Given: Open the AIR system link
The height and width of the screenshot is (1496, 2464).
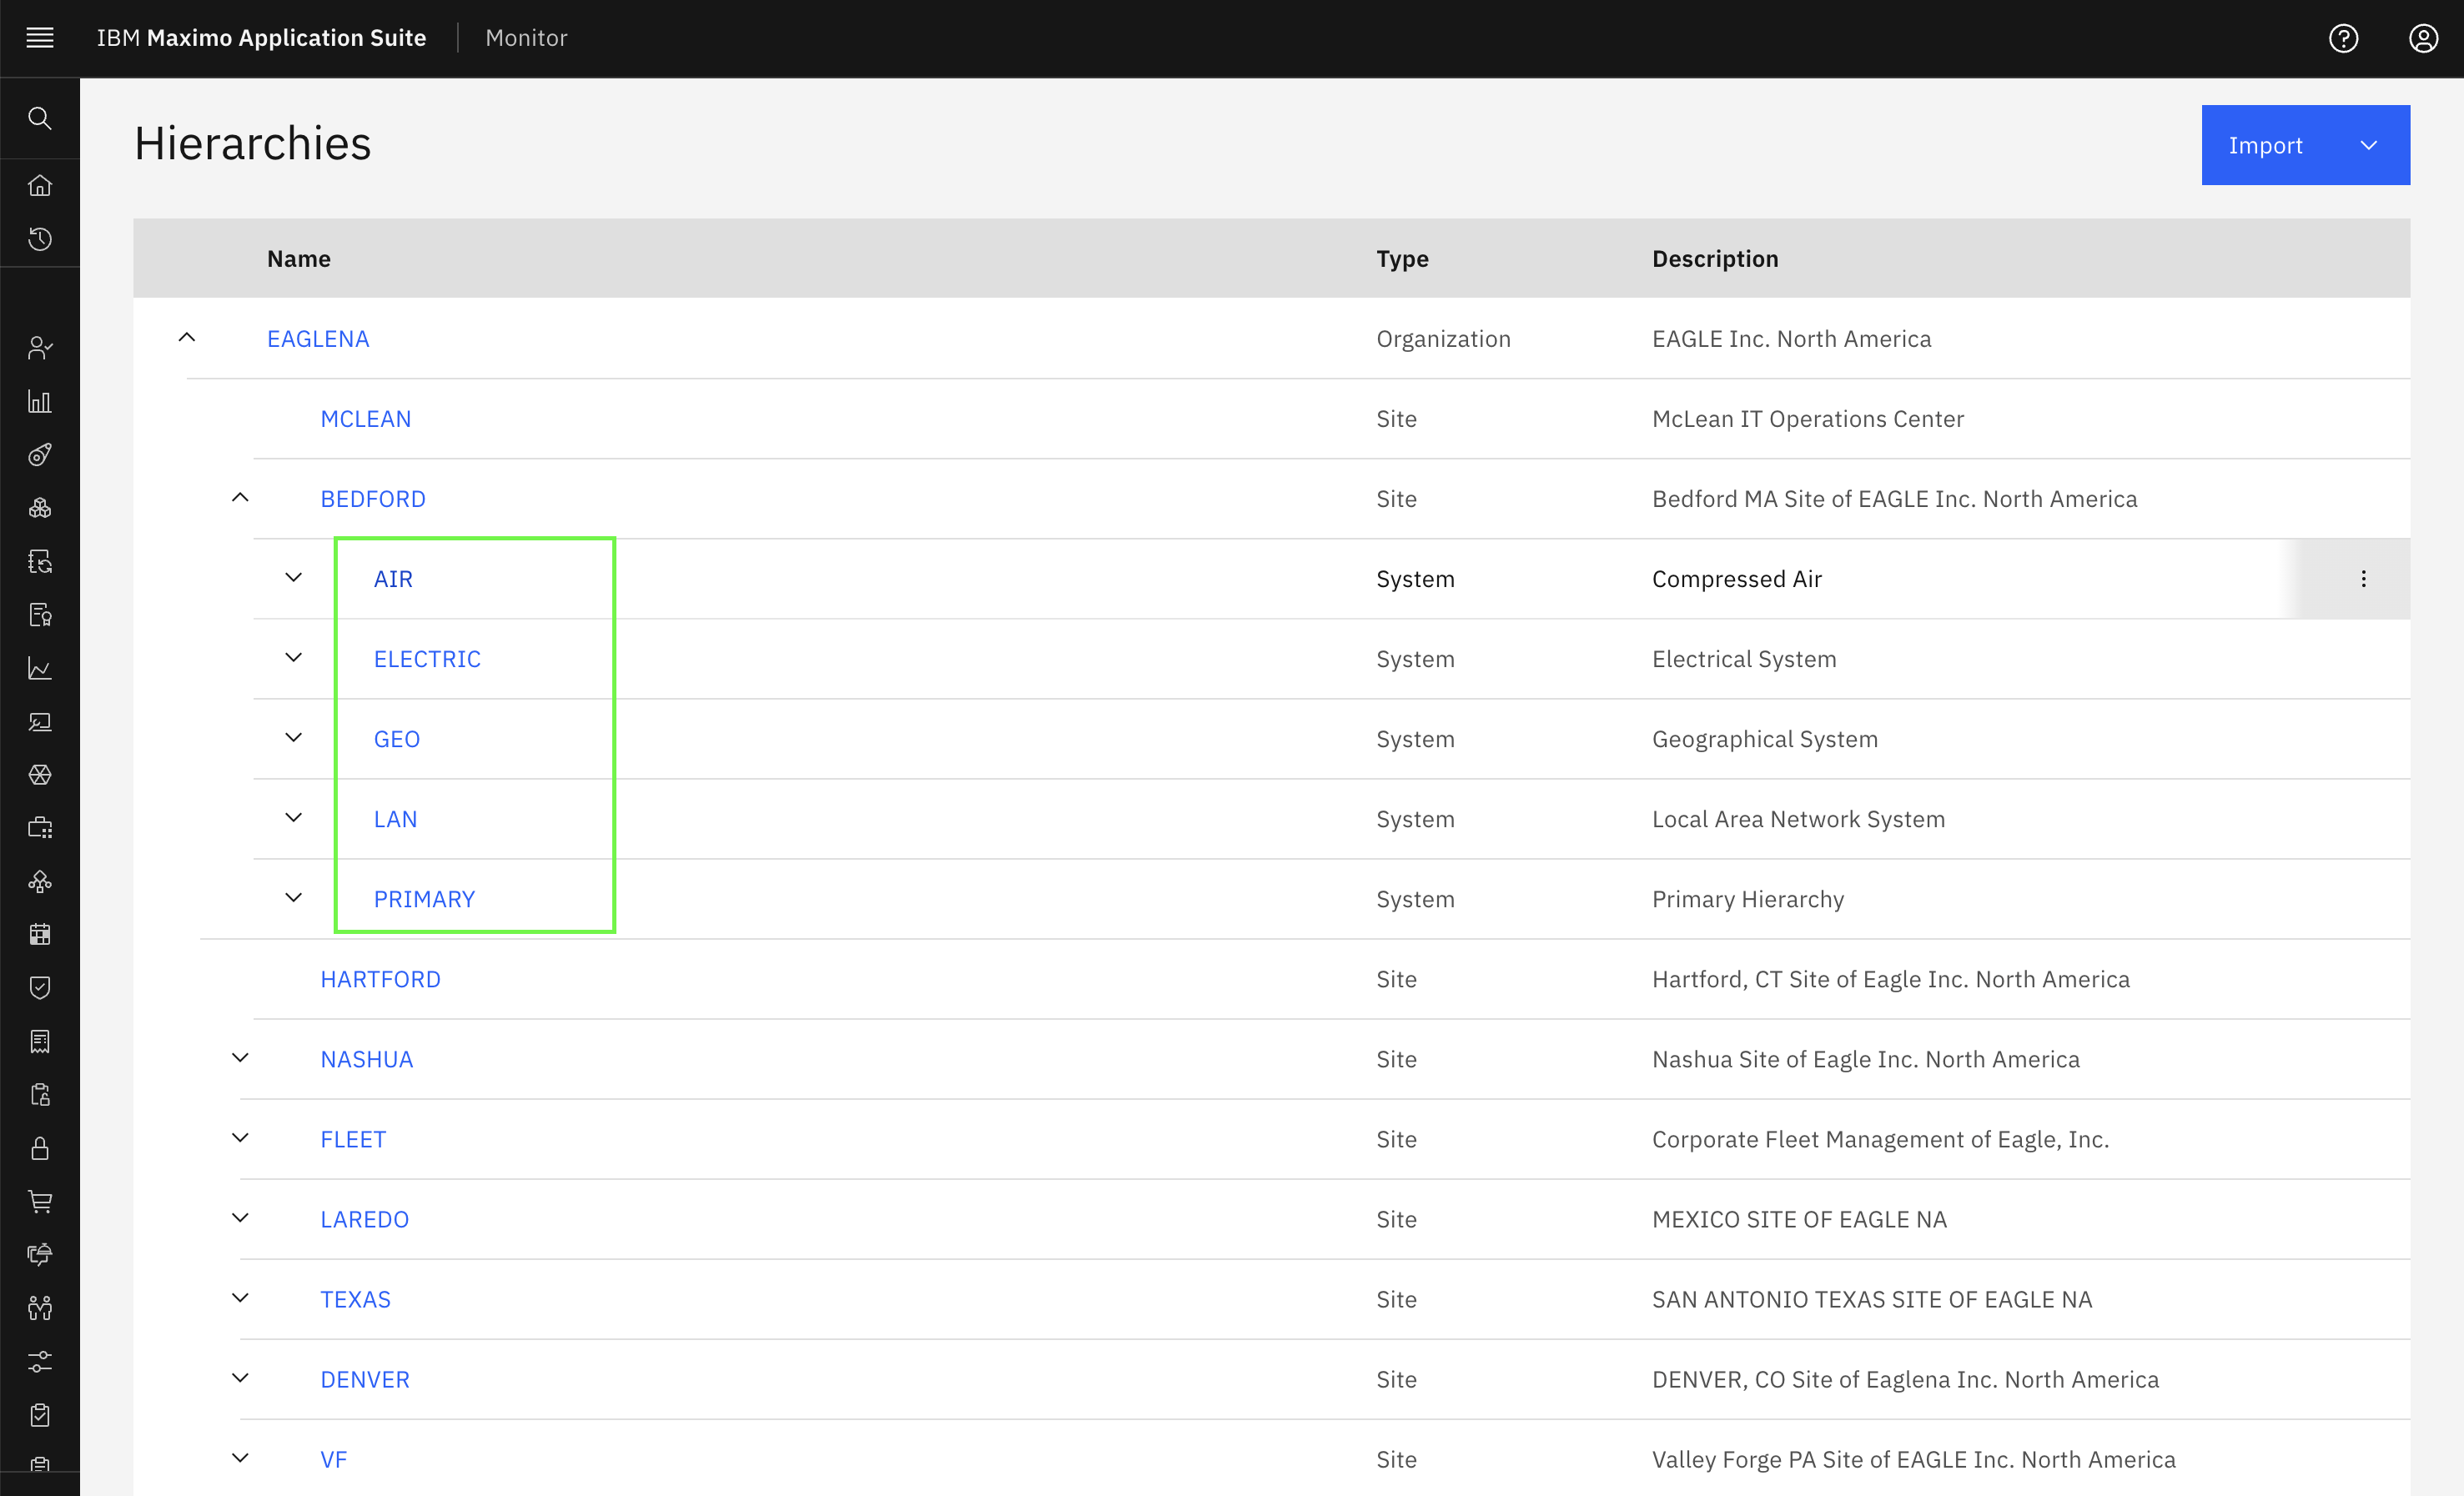Looking at the screenshot, I should (x=393, y=579).
